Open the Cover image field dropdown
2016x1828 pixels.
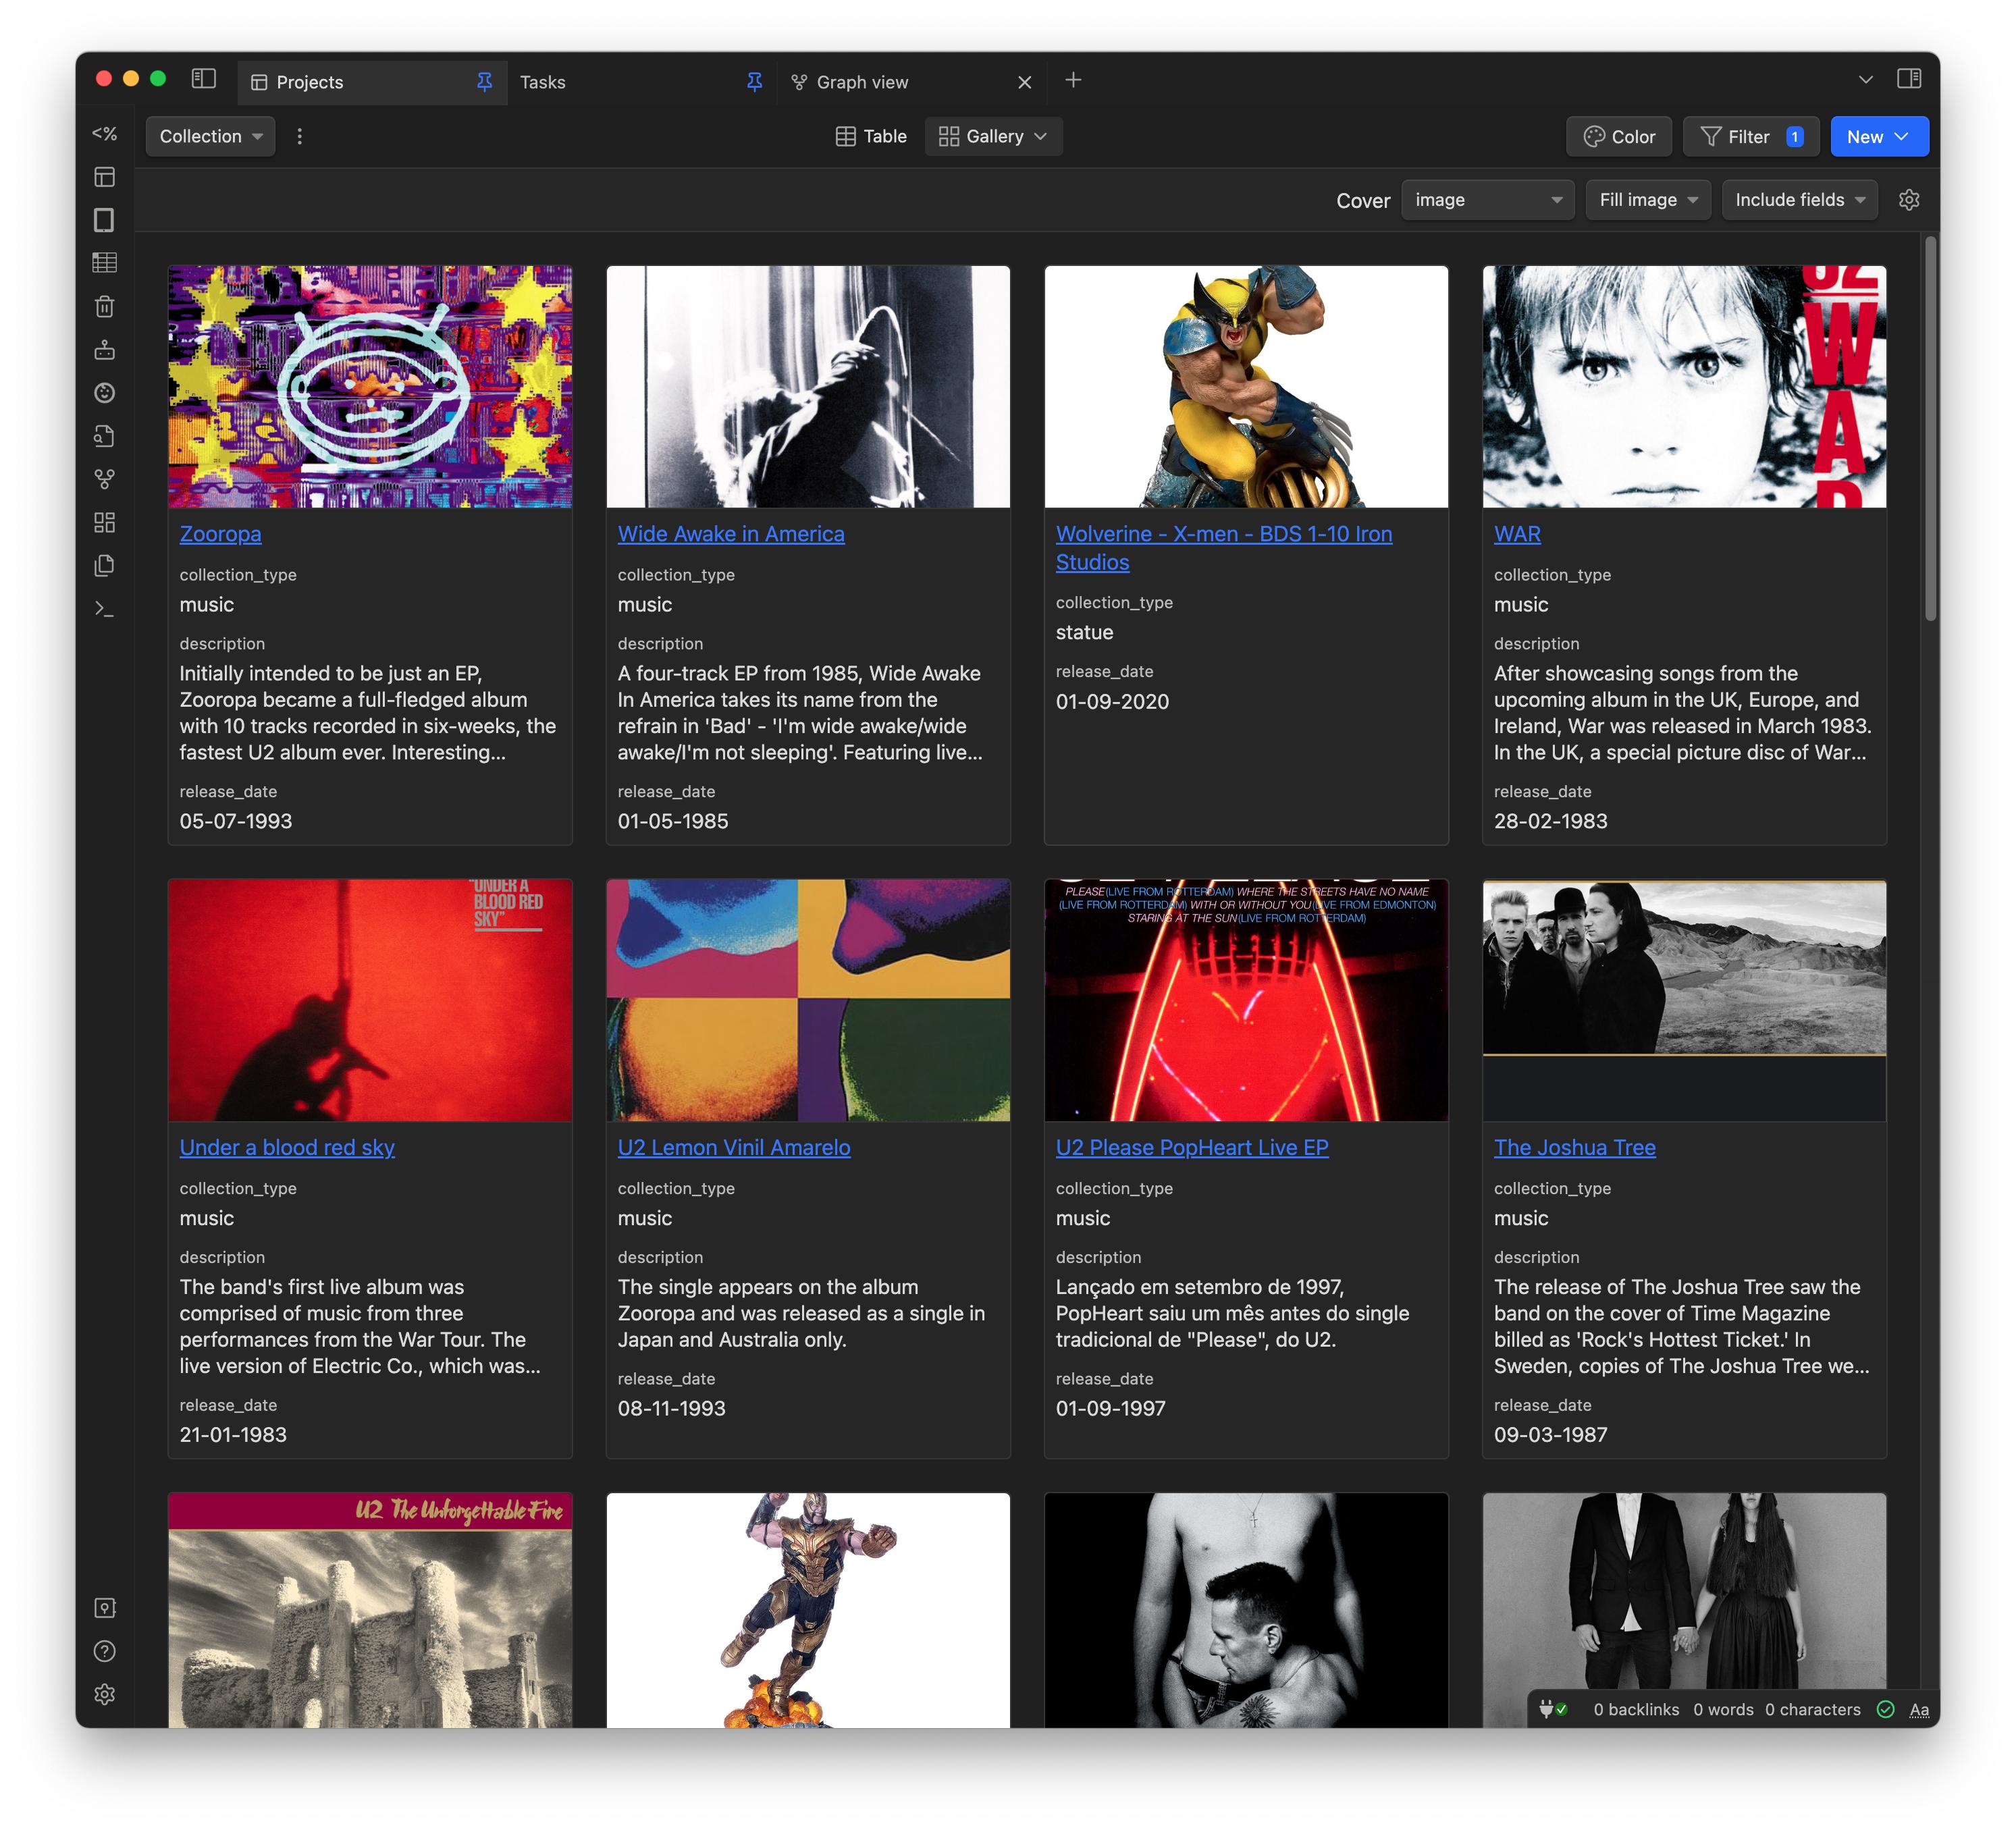(1488, 200)
